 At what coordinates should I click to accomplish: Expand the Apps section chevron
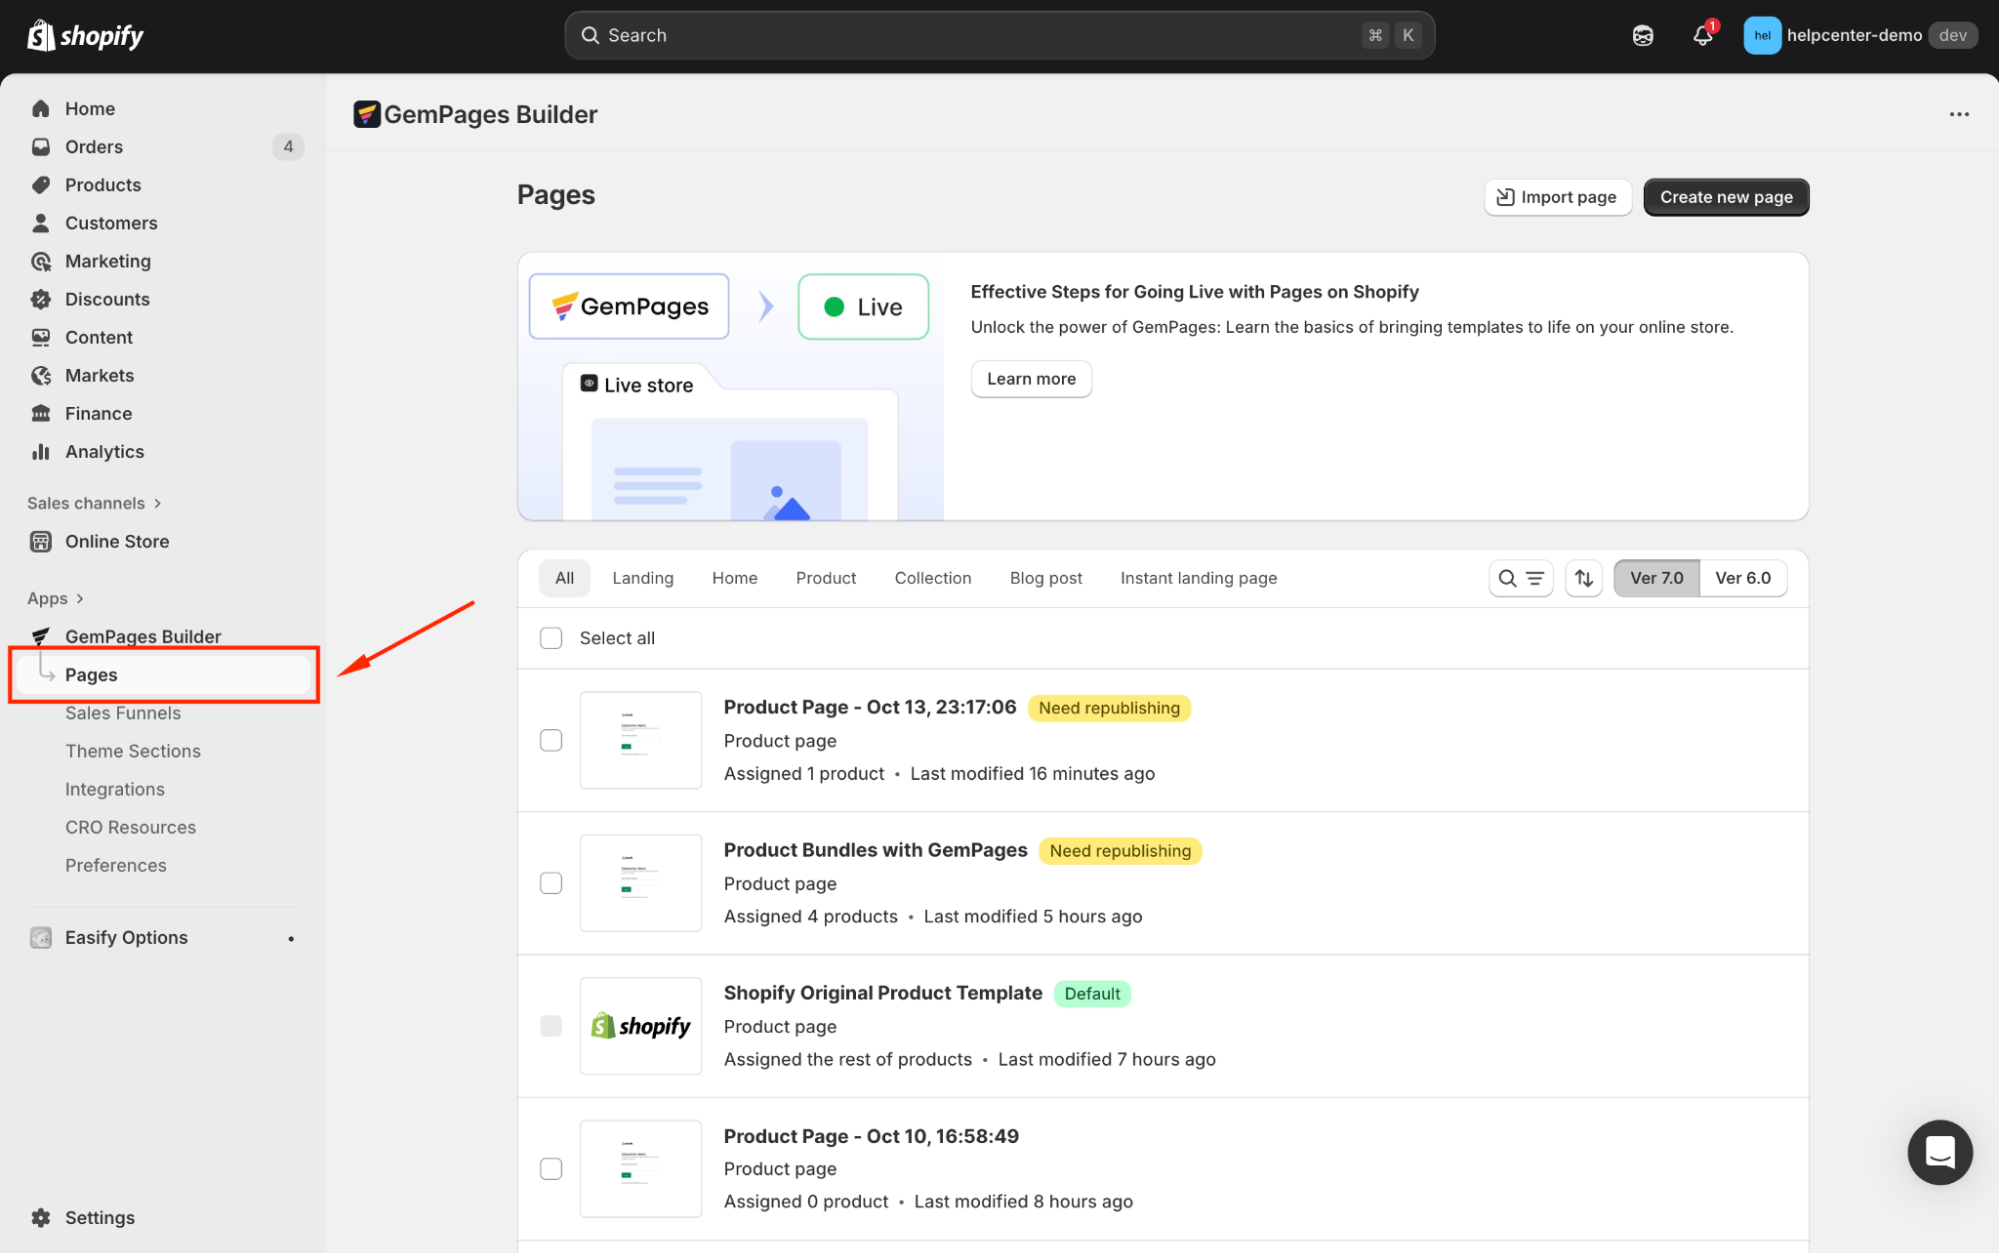[80, 598]
